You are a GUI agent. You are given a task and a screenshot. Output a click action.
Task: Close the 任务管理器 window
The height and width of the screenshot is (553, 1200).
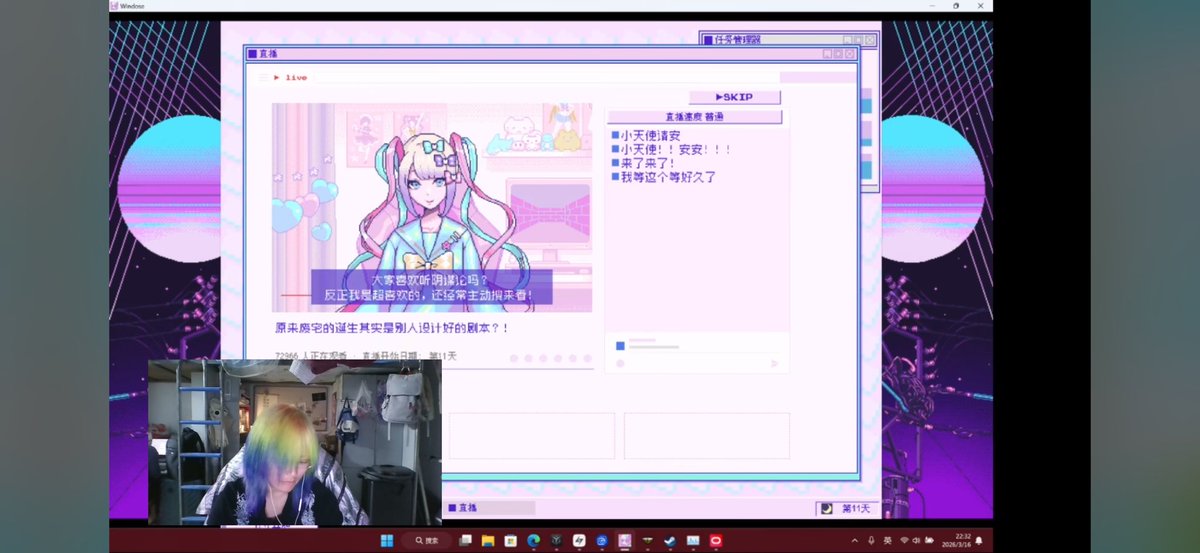(x=870, y=40)
